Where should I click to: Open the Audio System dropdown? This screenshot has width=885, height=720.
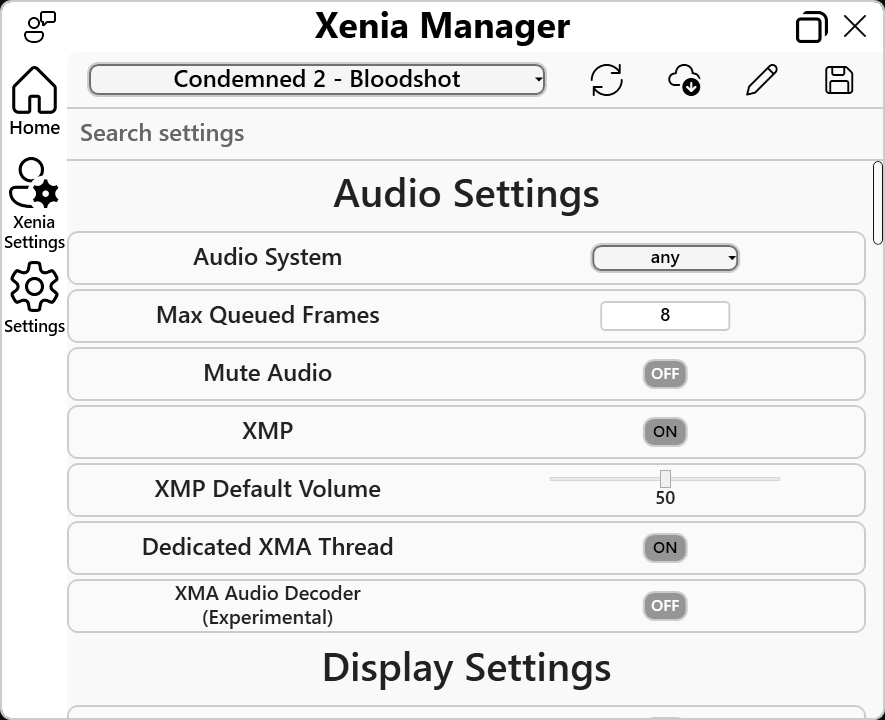point(665,258)
